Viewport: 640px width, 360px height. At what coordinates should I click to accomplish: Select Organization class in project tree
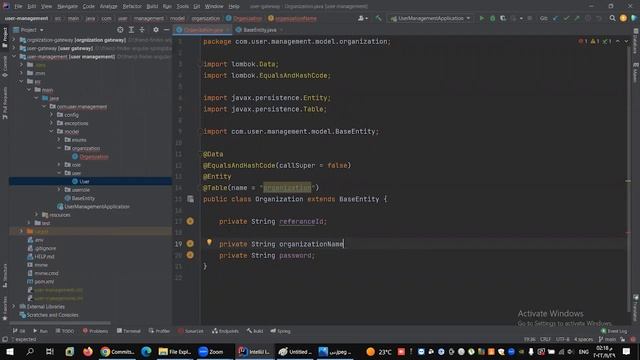point(94,156)
